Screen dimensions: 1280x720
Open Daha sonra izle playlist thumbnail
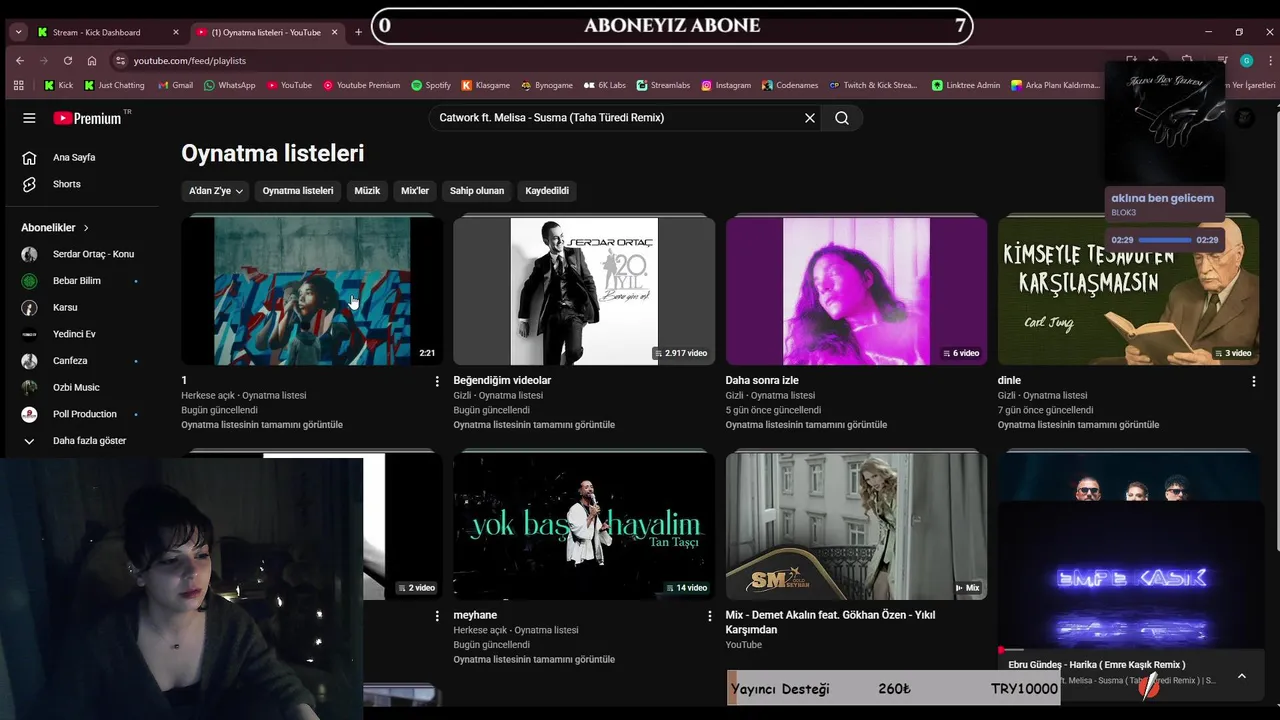point(856,291)
